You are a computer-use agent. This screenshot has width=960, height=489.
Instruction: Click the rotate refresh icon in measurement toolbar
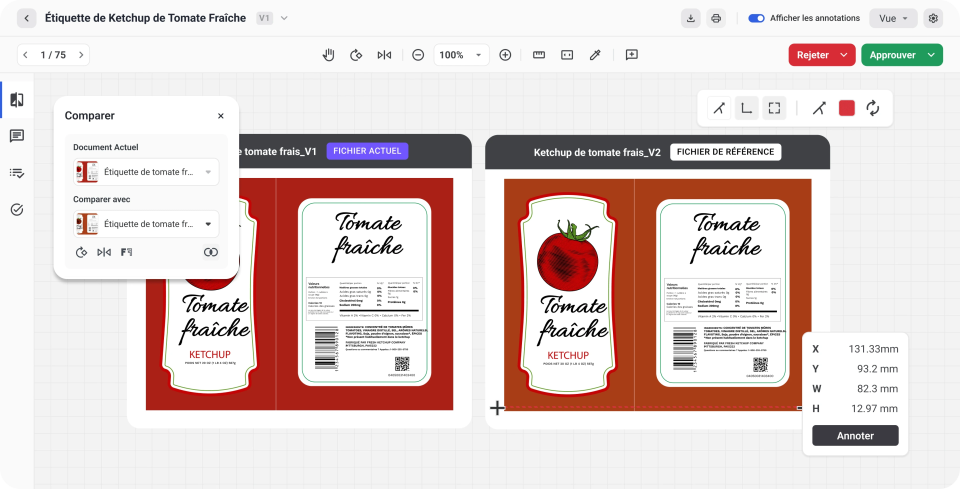872,108
